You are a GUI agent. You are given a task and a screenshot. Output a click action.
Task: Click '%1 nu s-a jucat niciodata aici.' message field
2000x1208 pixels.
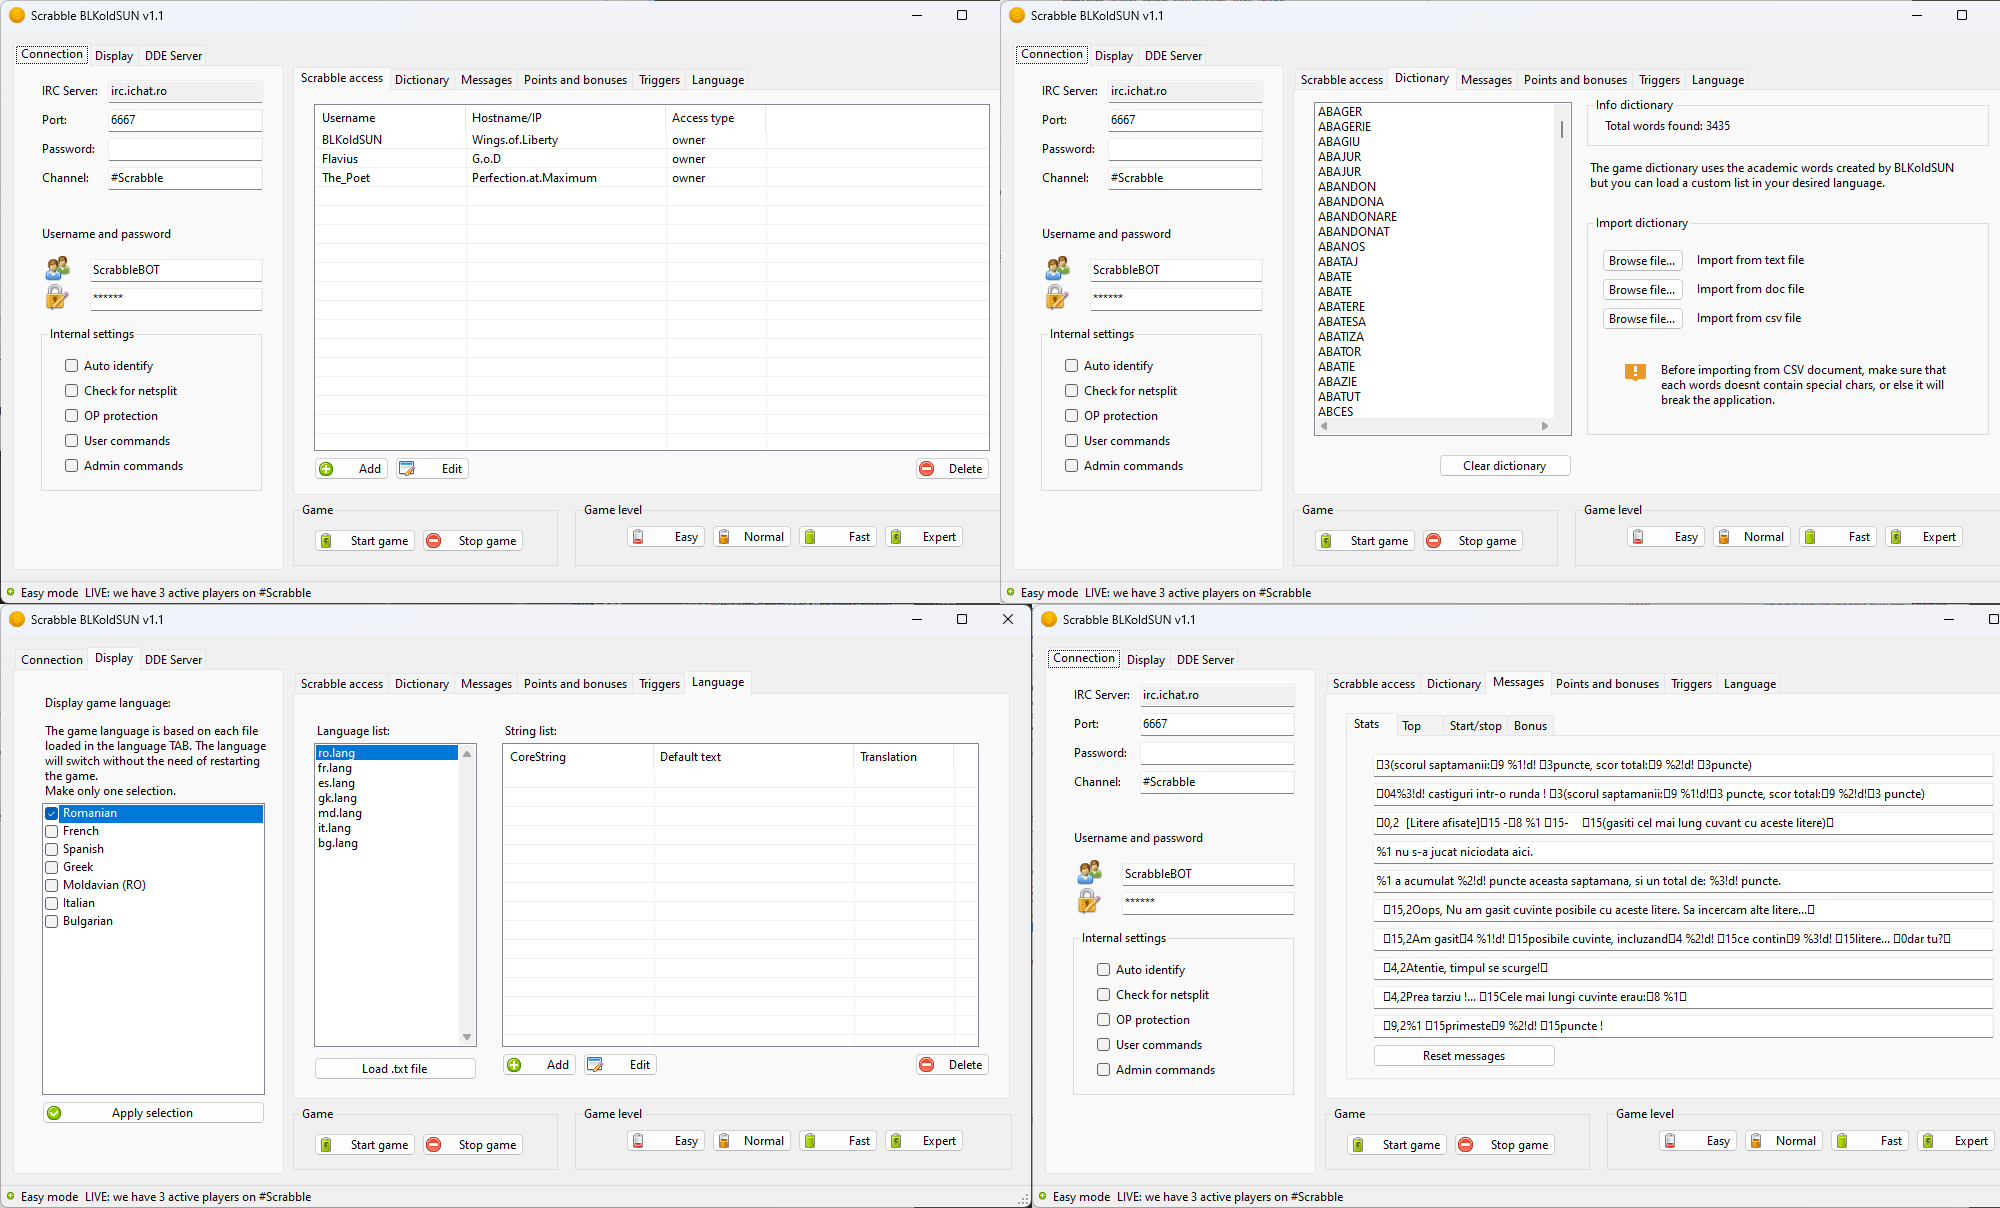point(1682,852)
